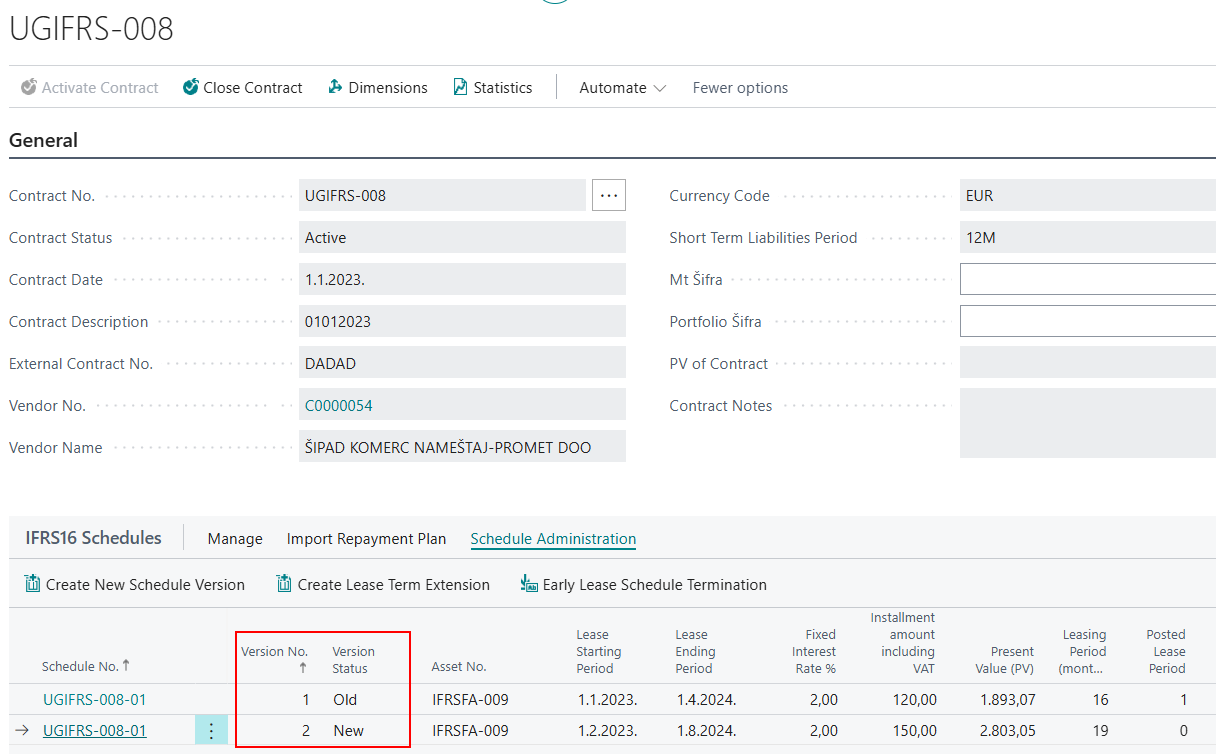Open the Manage menu

(x=235, y=538)
